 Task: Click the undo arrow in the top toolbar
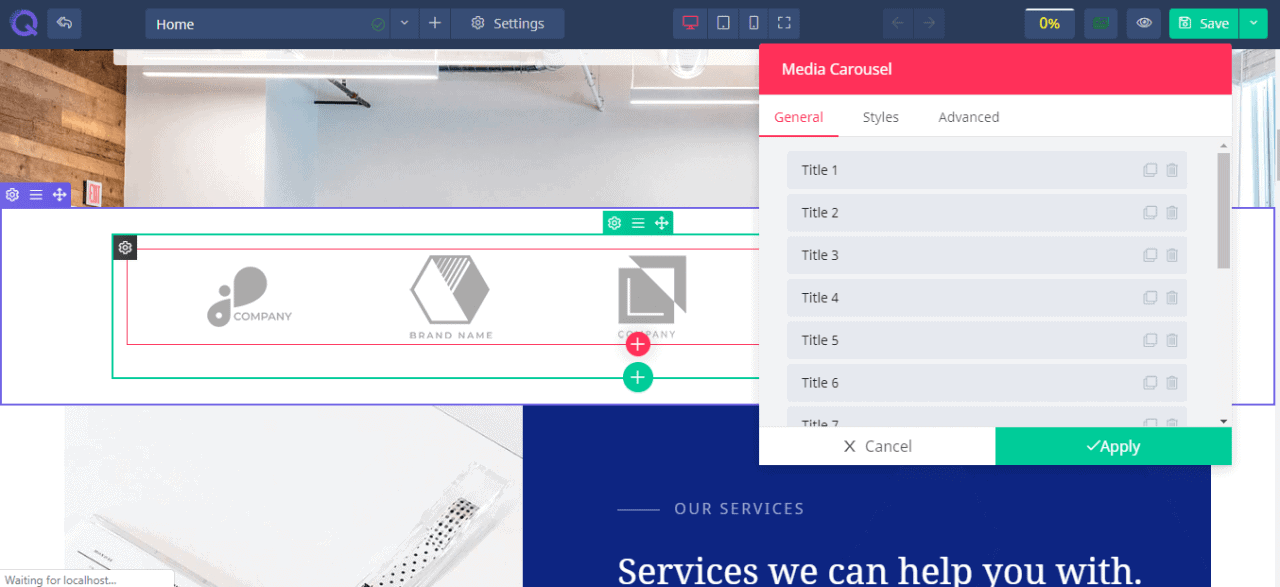tap(64, 23)
